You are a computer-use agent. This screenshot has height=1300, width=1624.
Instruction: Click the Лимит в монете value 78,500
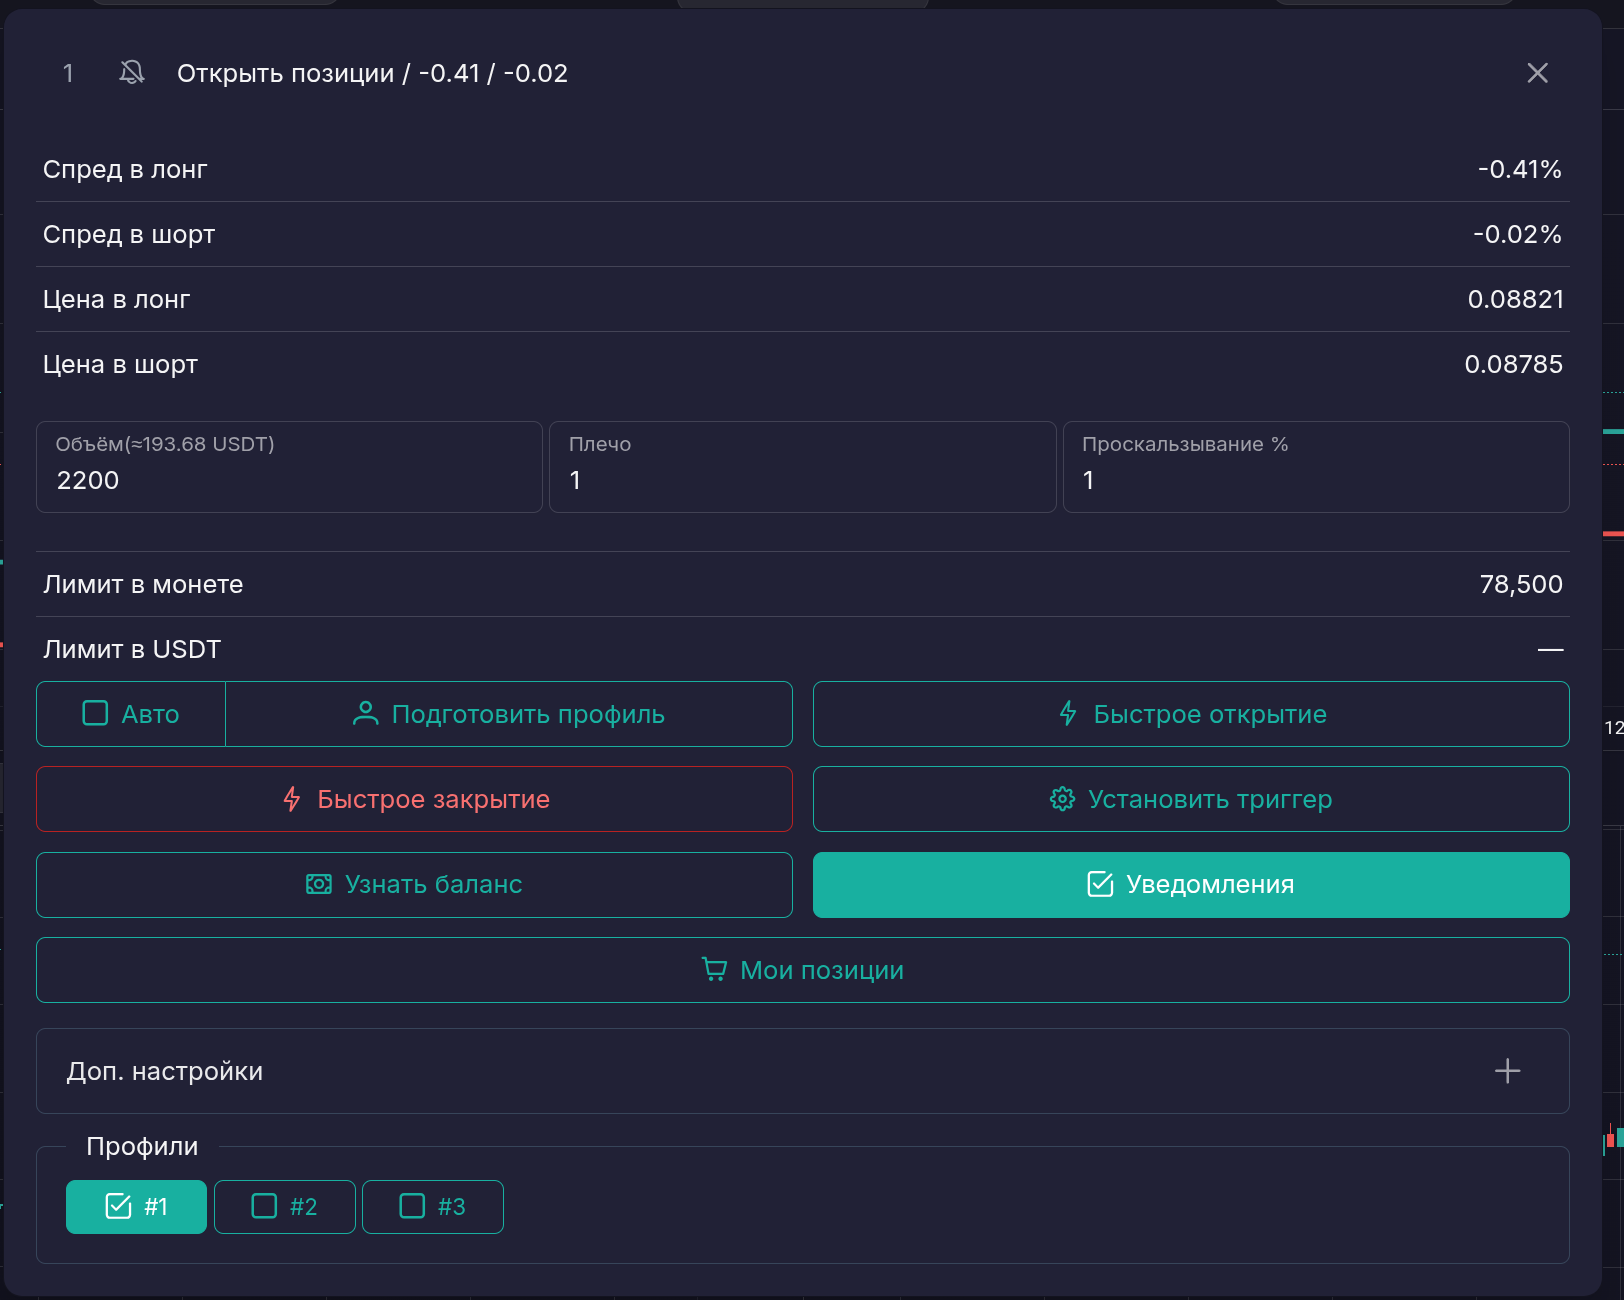[x=1521, y=584]
